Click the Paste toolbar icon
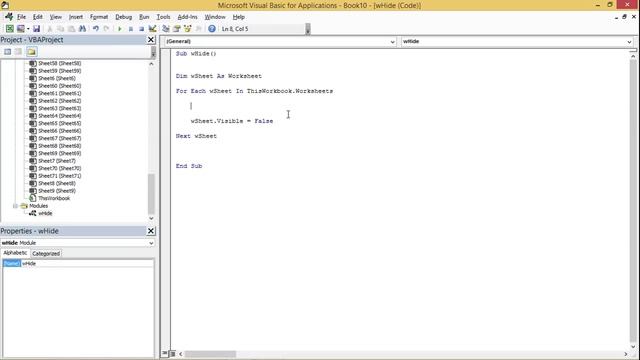The image size is (640, 360). click(71, 29)
